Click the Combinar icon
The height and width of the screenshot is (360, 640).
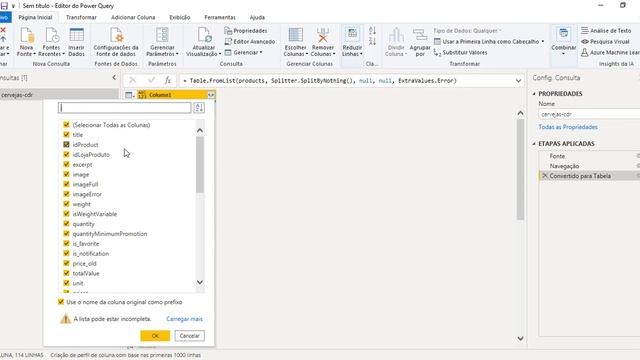564,34
